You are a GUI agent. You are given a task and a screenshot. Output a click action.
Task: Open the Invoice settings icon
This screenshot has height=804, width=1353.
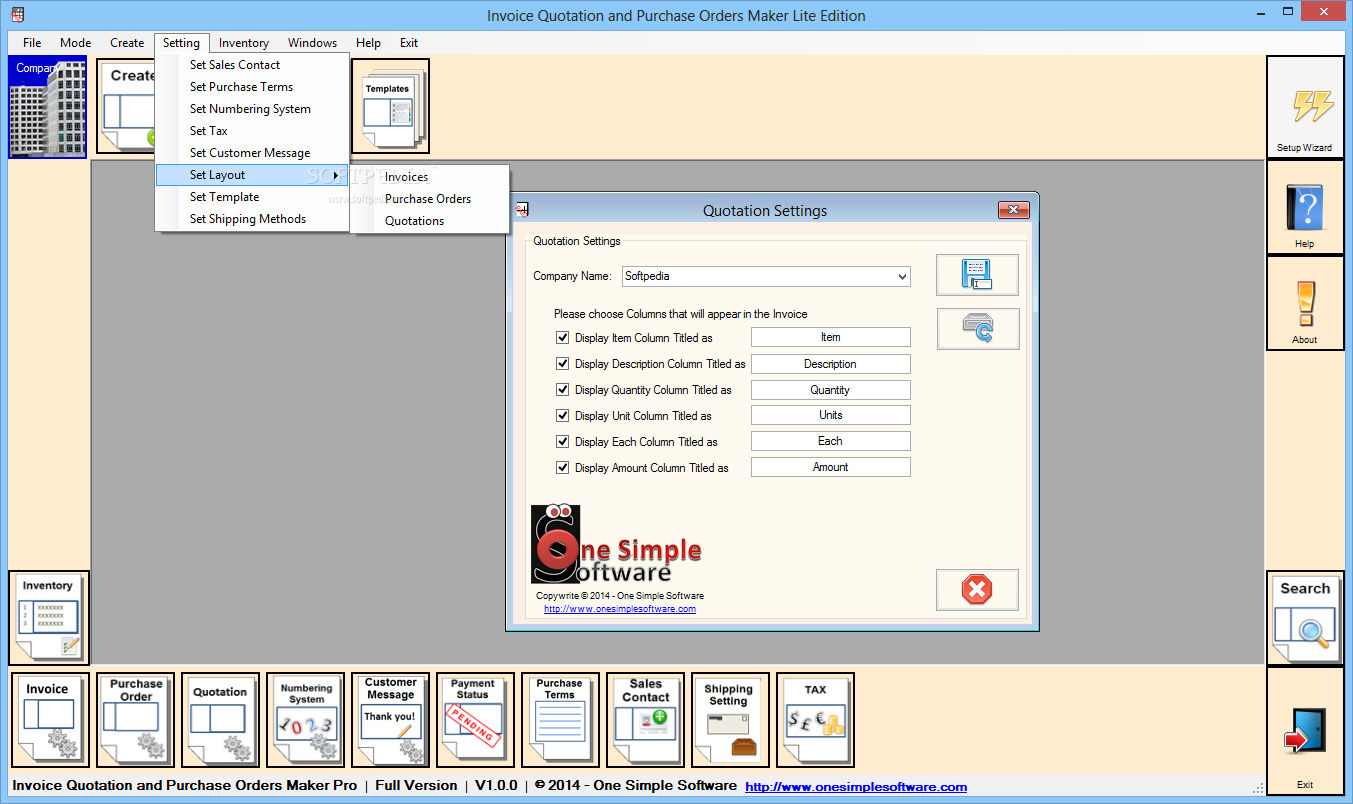(x=49, y=720)
